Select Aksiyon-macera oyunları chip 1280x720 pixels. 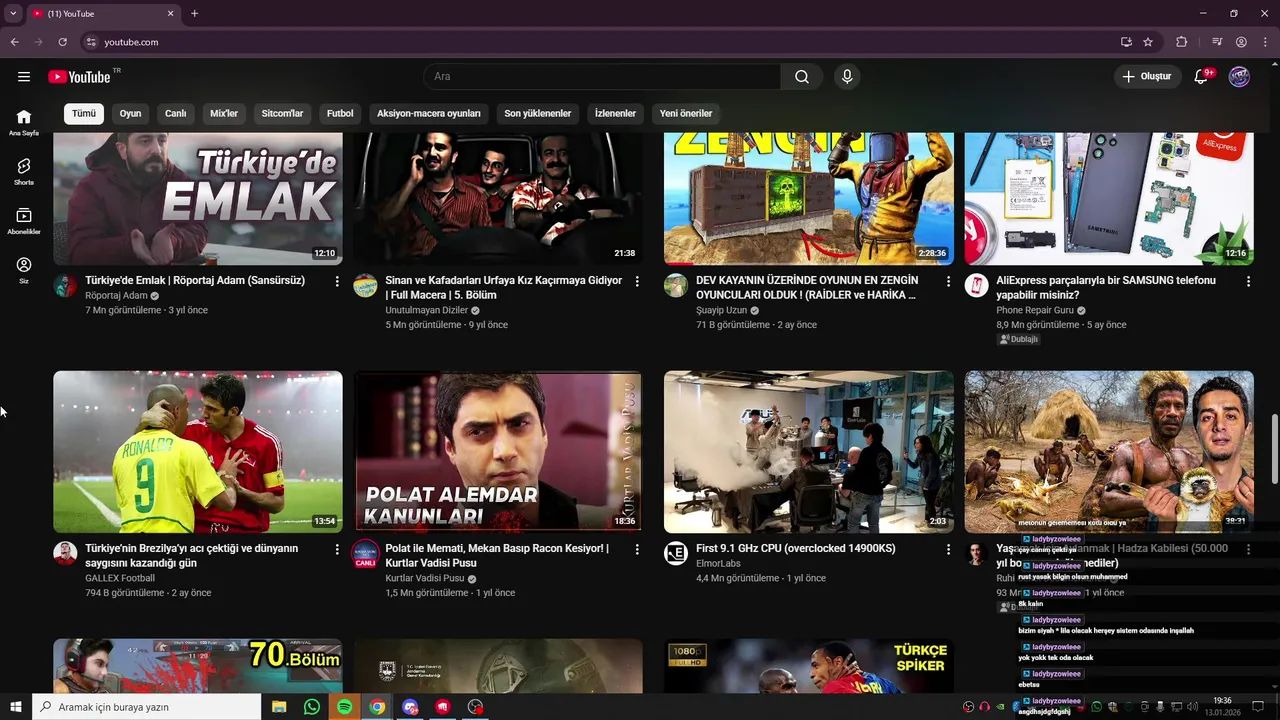coord(429,114)
